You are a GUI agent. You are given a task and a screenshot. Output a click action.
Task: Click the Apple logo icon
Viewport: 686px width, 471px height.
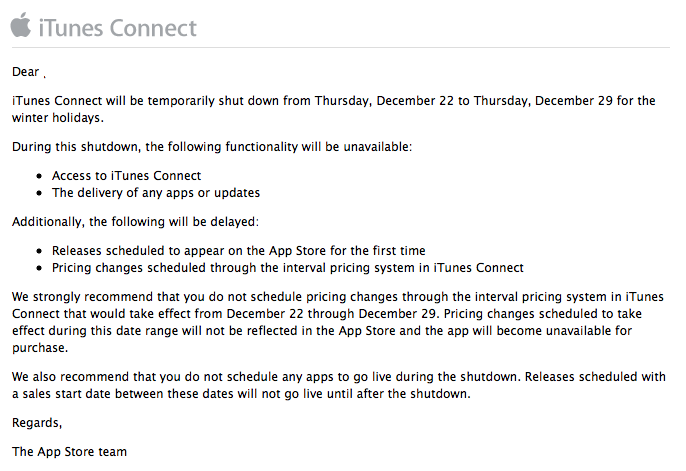tap(20, 24)
